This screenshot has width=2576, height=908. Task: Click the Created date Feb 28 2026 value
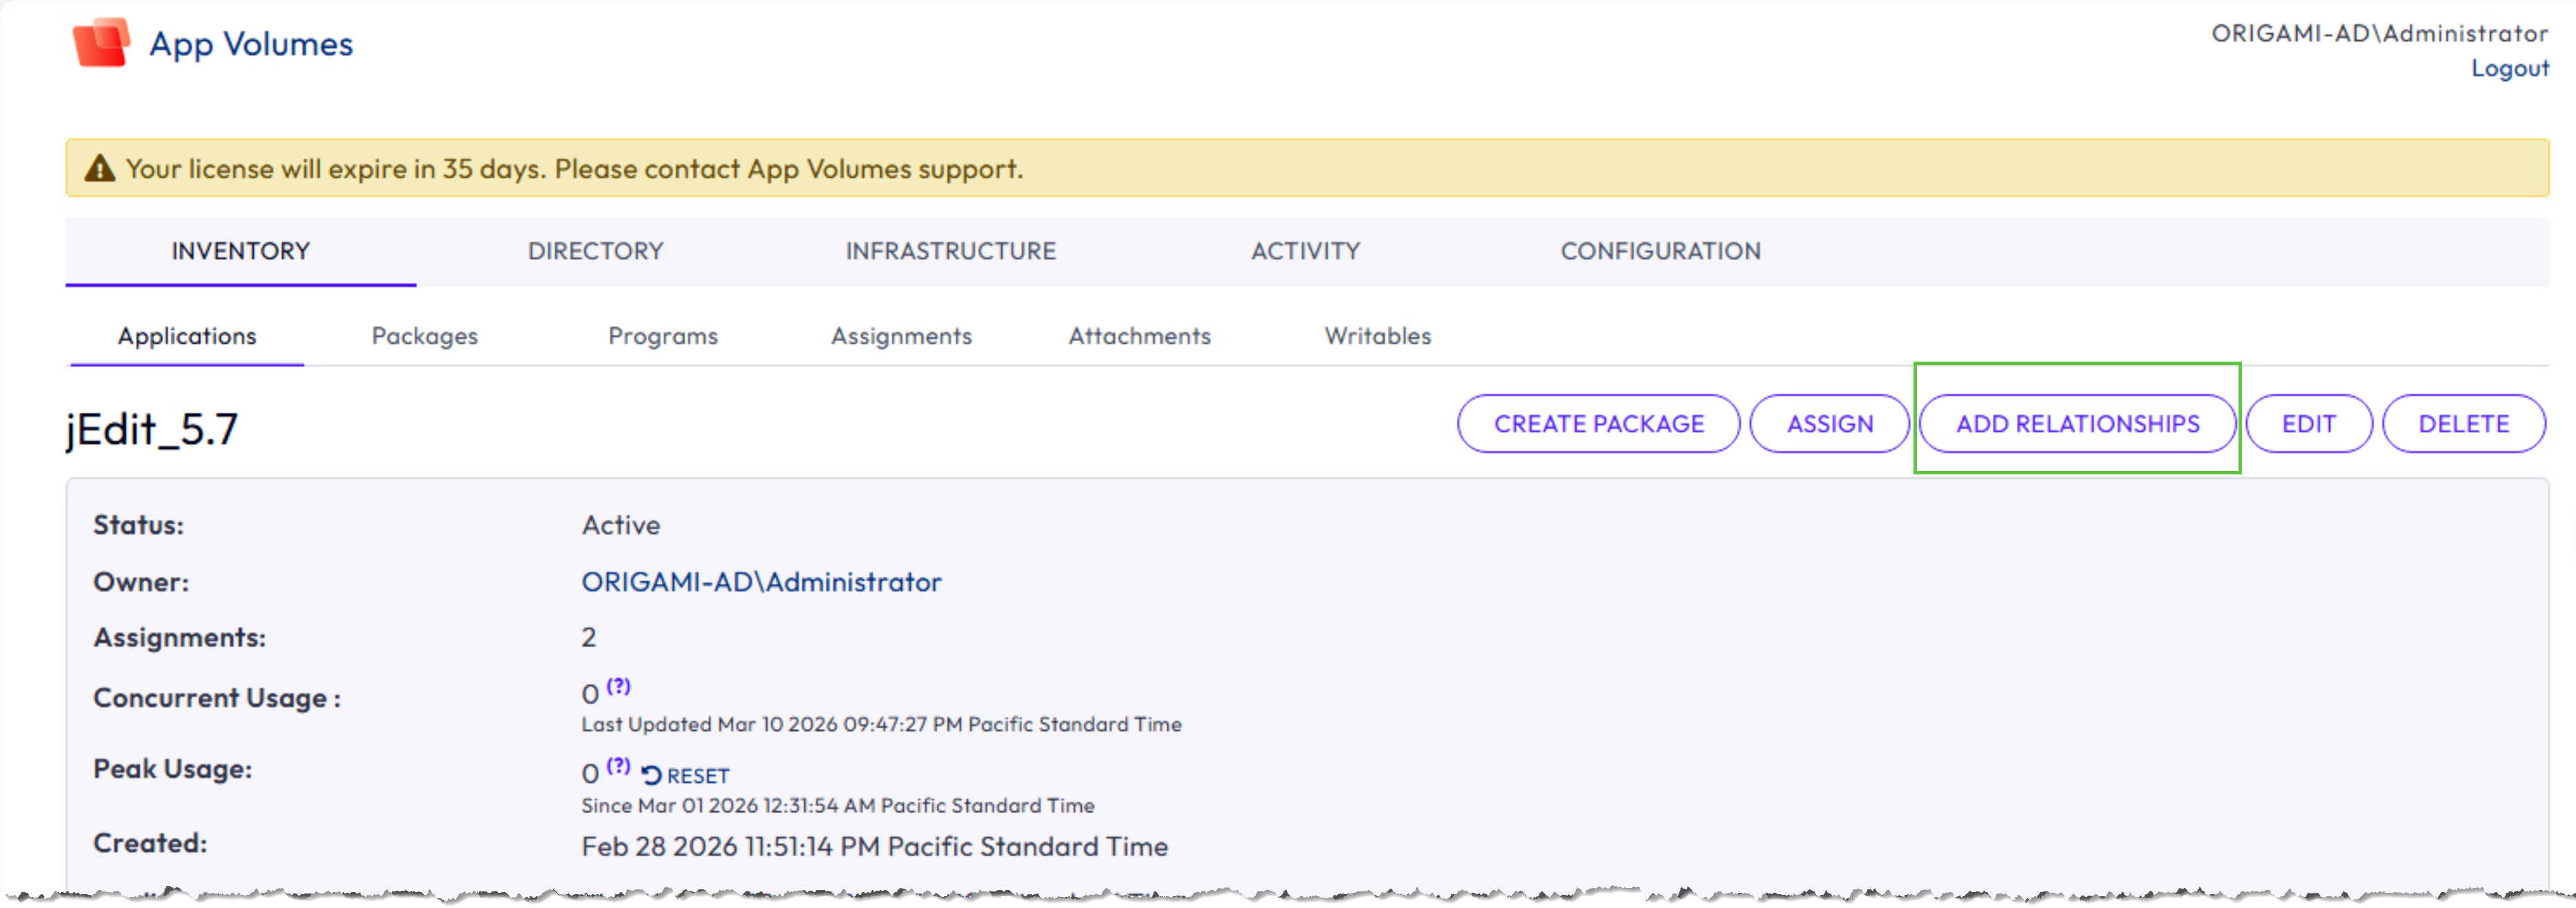875,847
